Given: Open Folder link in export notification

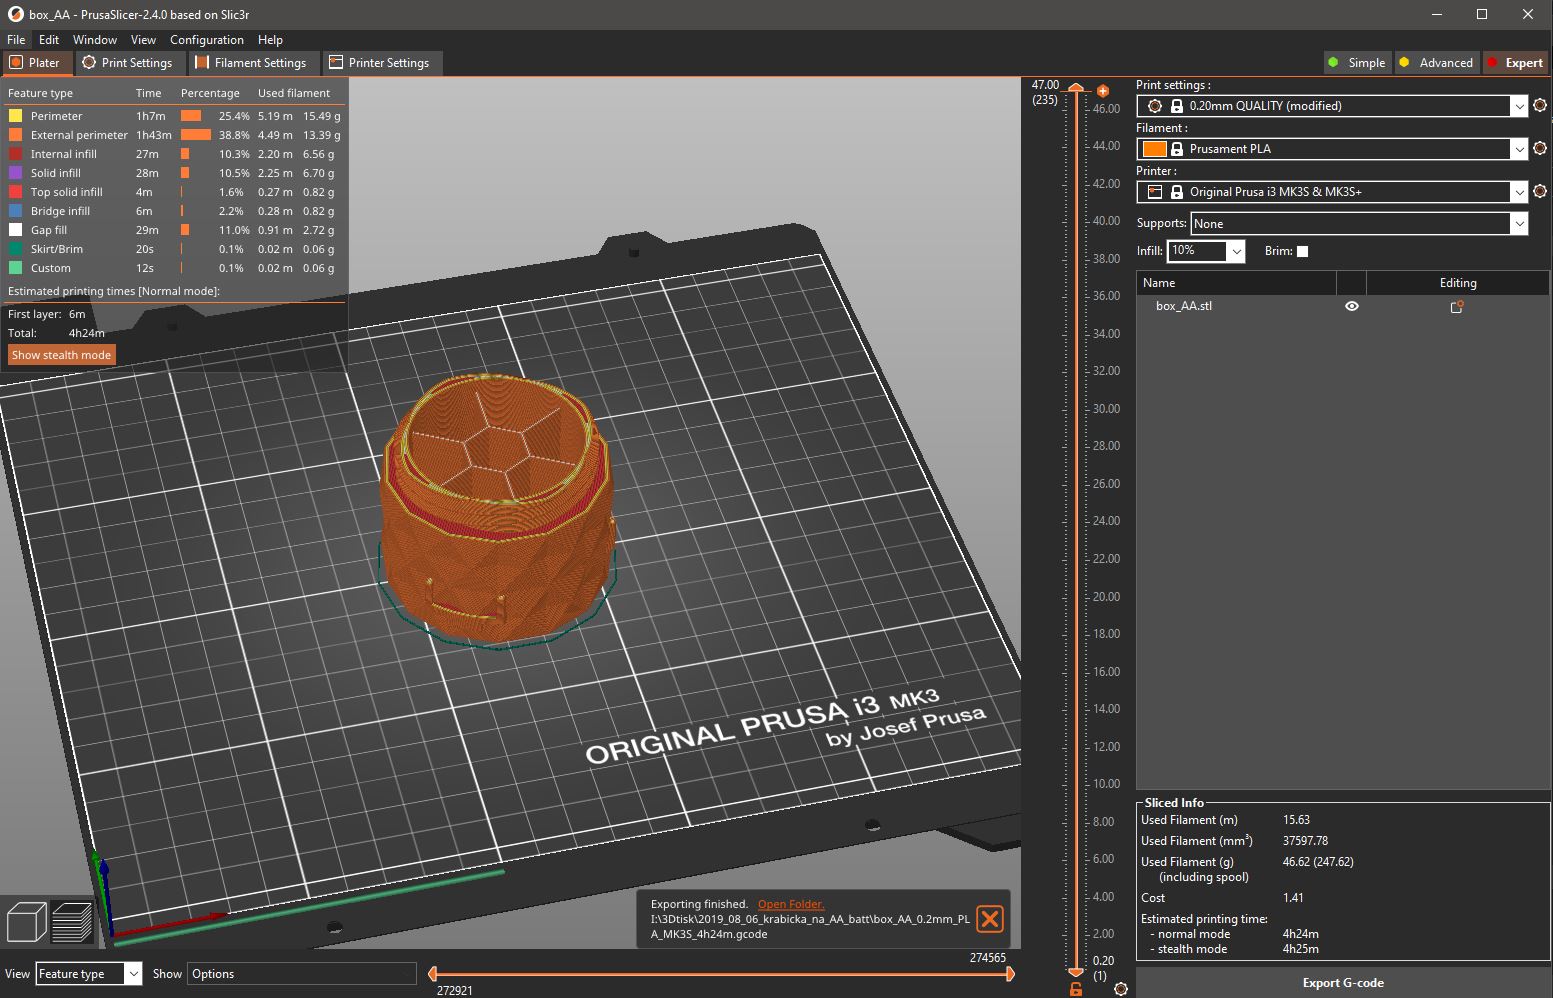Looking at the screenshot, I should (790, 903).
